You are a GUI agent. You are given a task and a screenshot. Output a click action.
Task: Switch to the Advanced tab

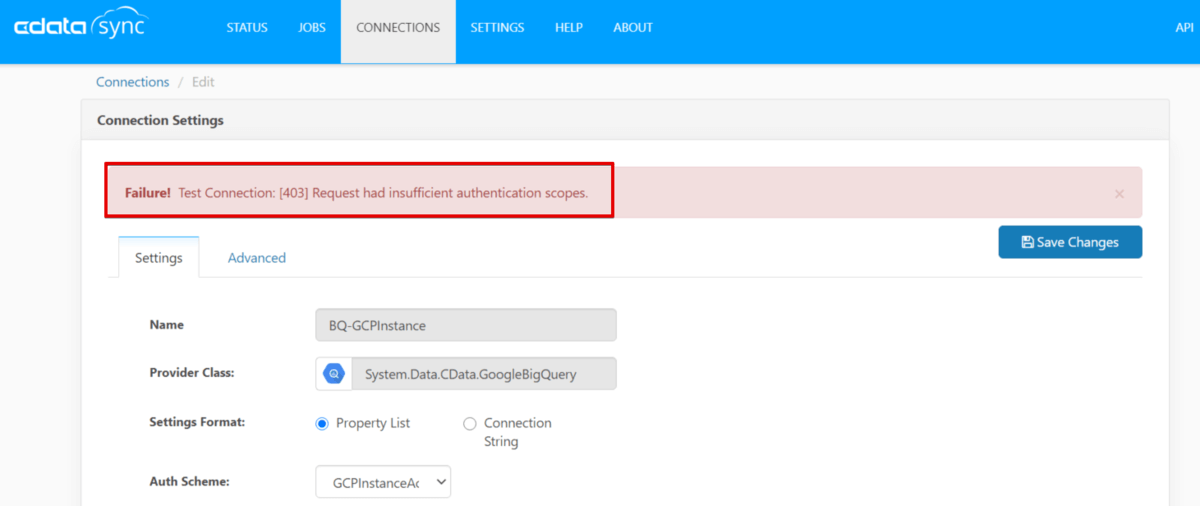click(257, 258)
